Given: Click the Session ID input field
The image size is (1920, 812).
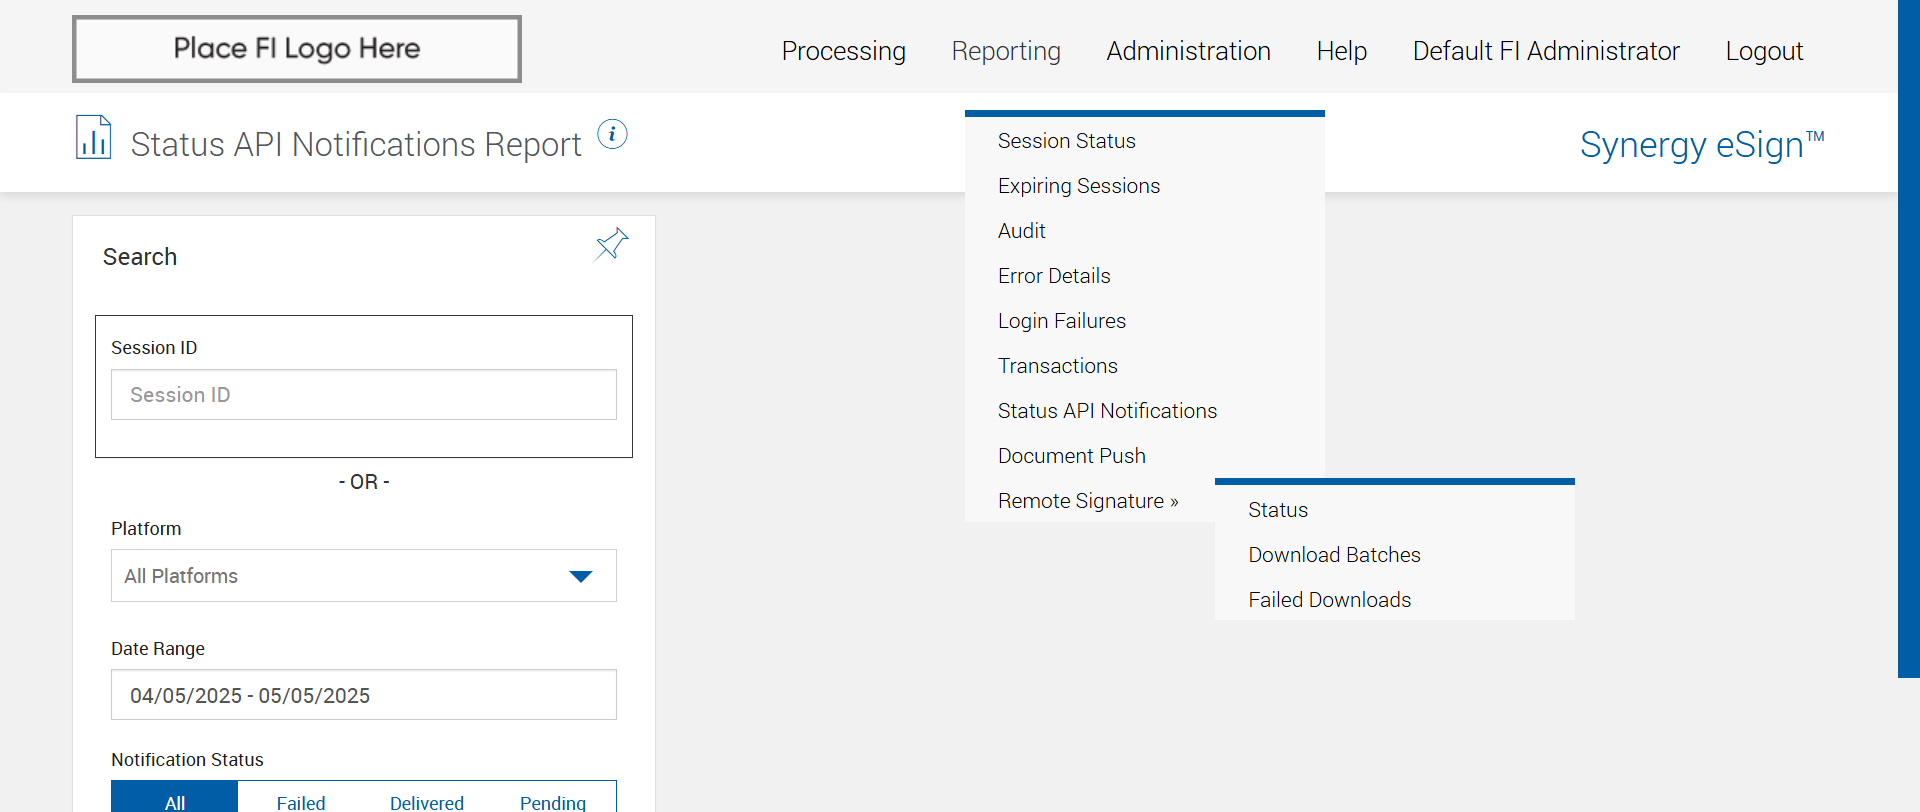Looking at the screenshot, I should (x=363, y=395).
